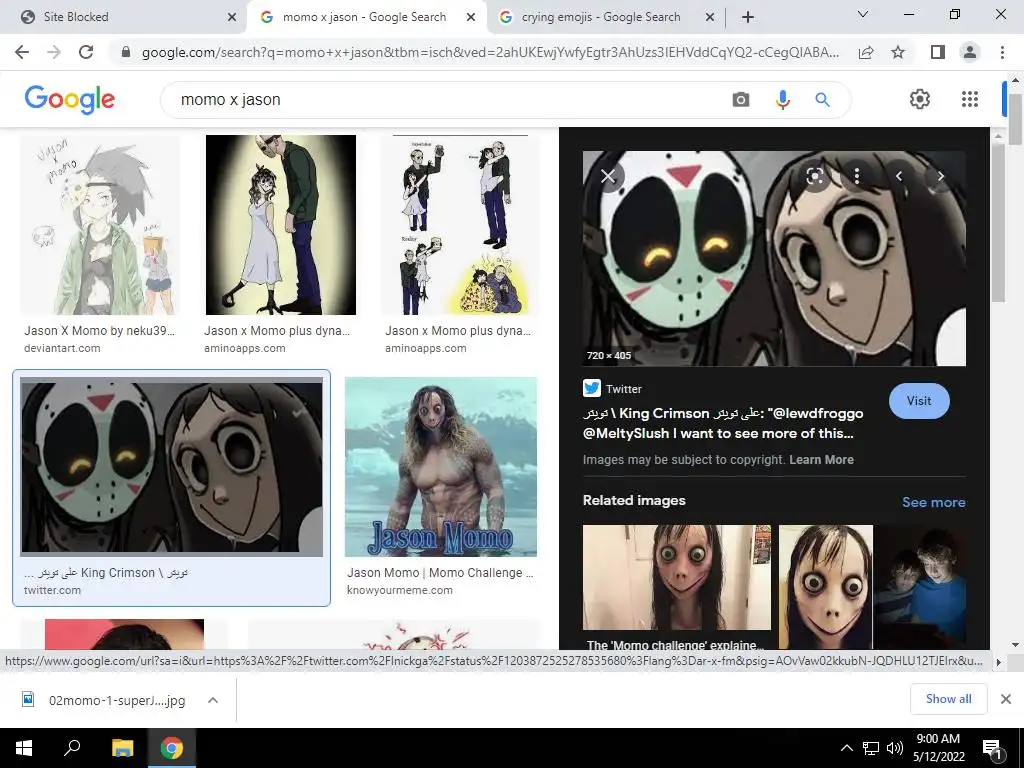Click the preview panel scrollbar
The height and width of the screenshot is (768, 1024).
pos(997,222)
